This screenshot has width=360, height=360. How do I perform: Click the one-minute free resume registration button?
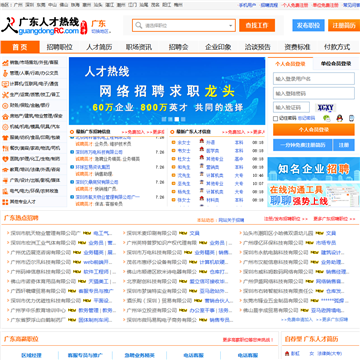pos(303,145)
